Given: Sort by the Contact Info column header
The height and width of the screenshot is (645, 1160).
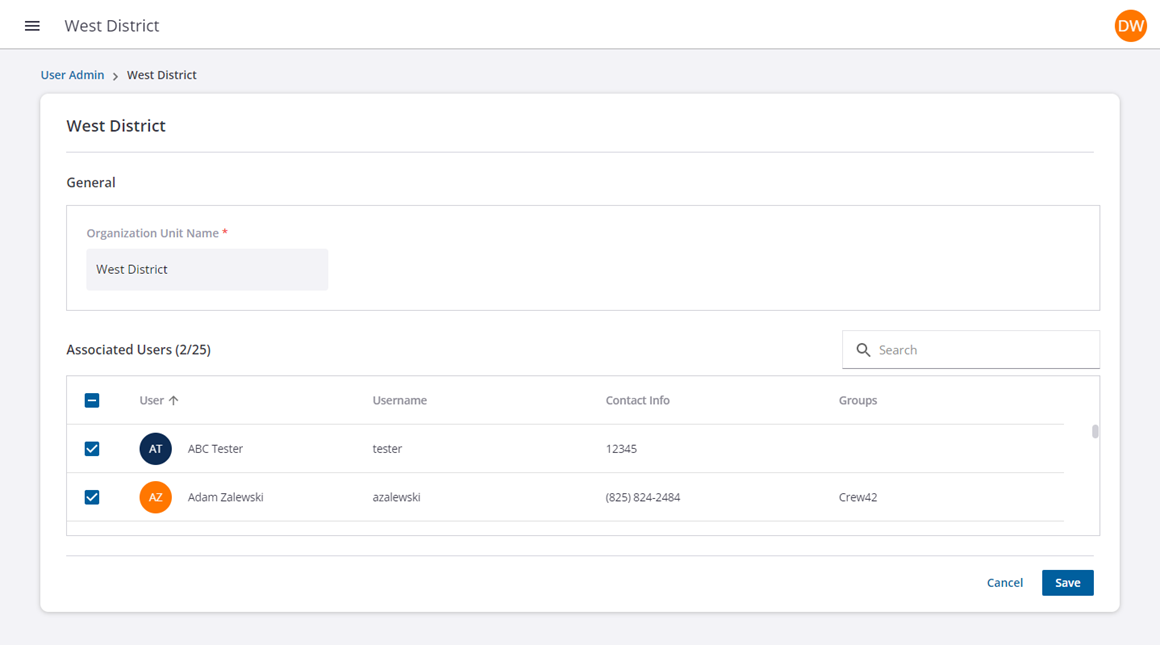Looking at the screenshot, I should click(x=637, y=400).
